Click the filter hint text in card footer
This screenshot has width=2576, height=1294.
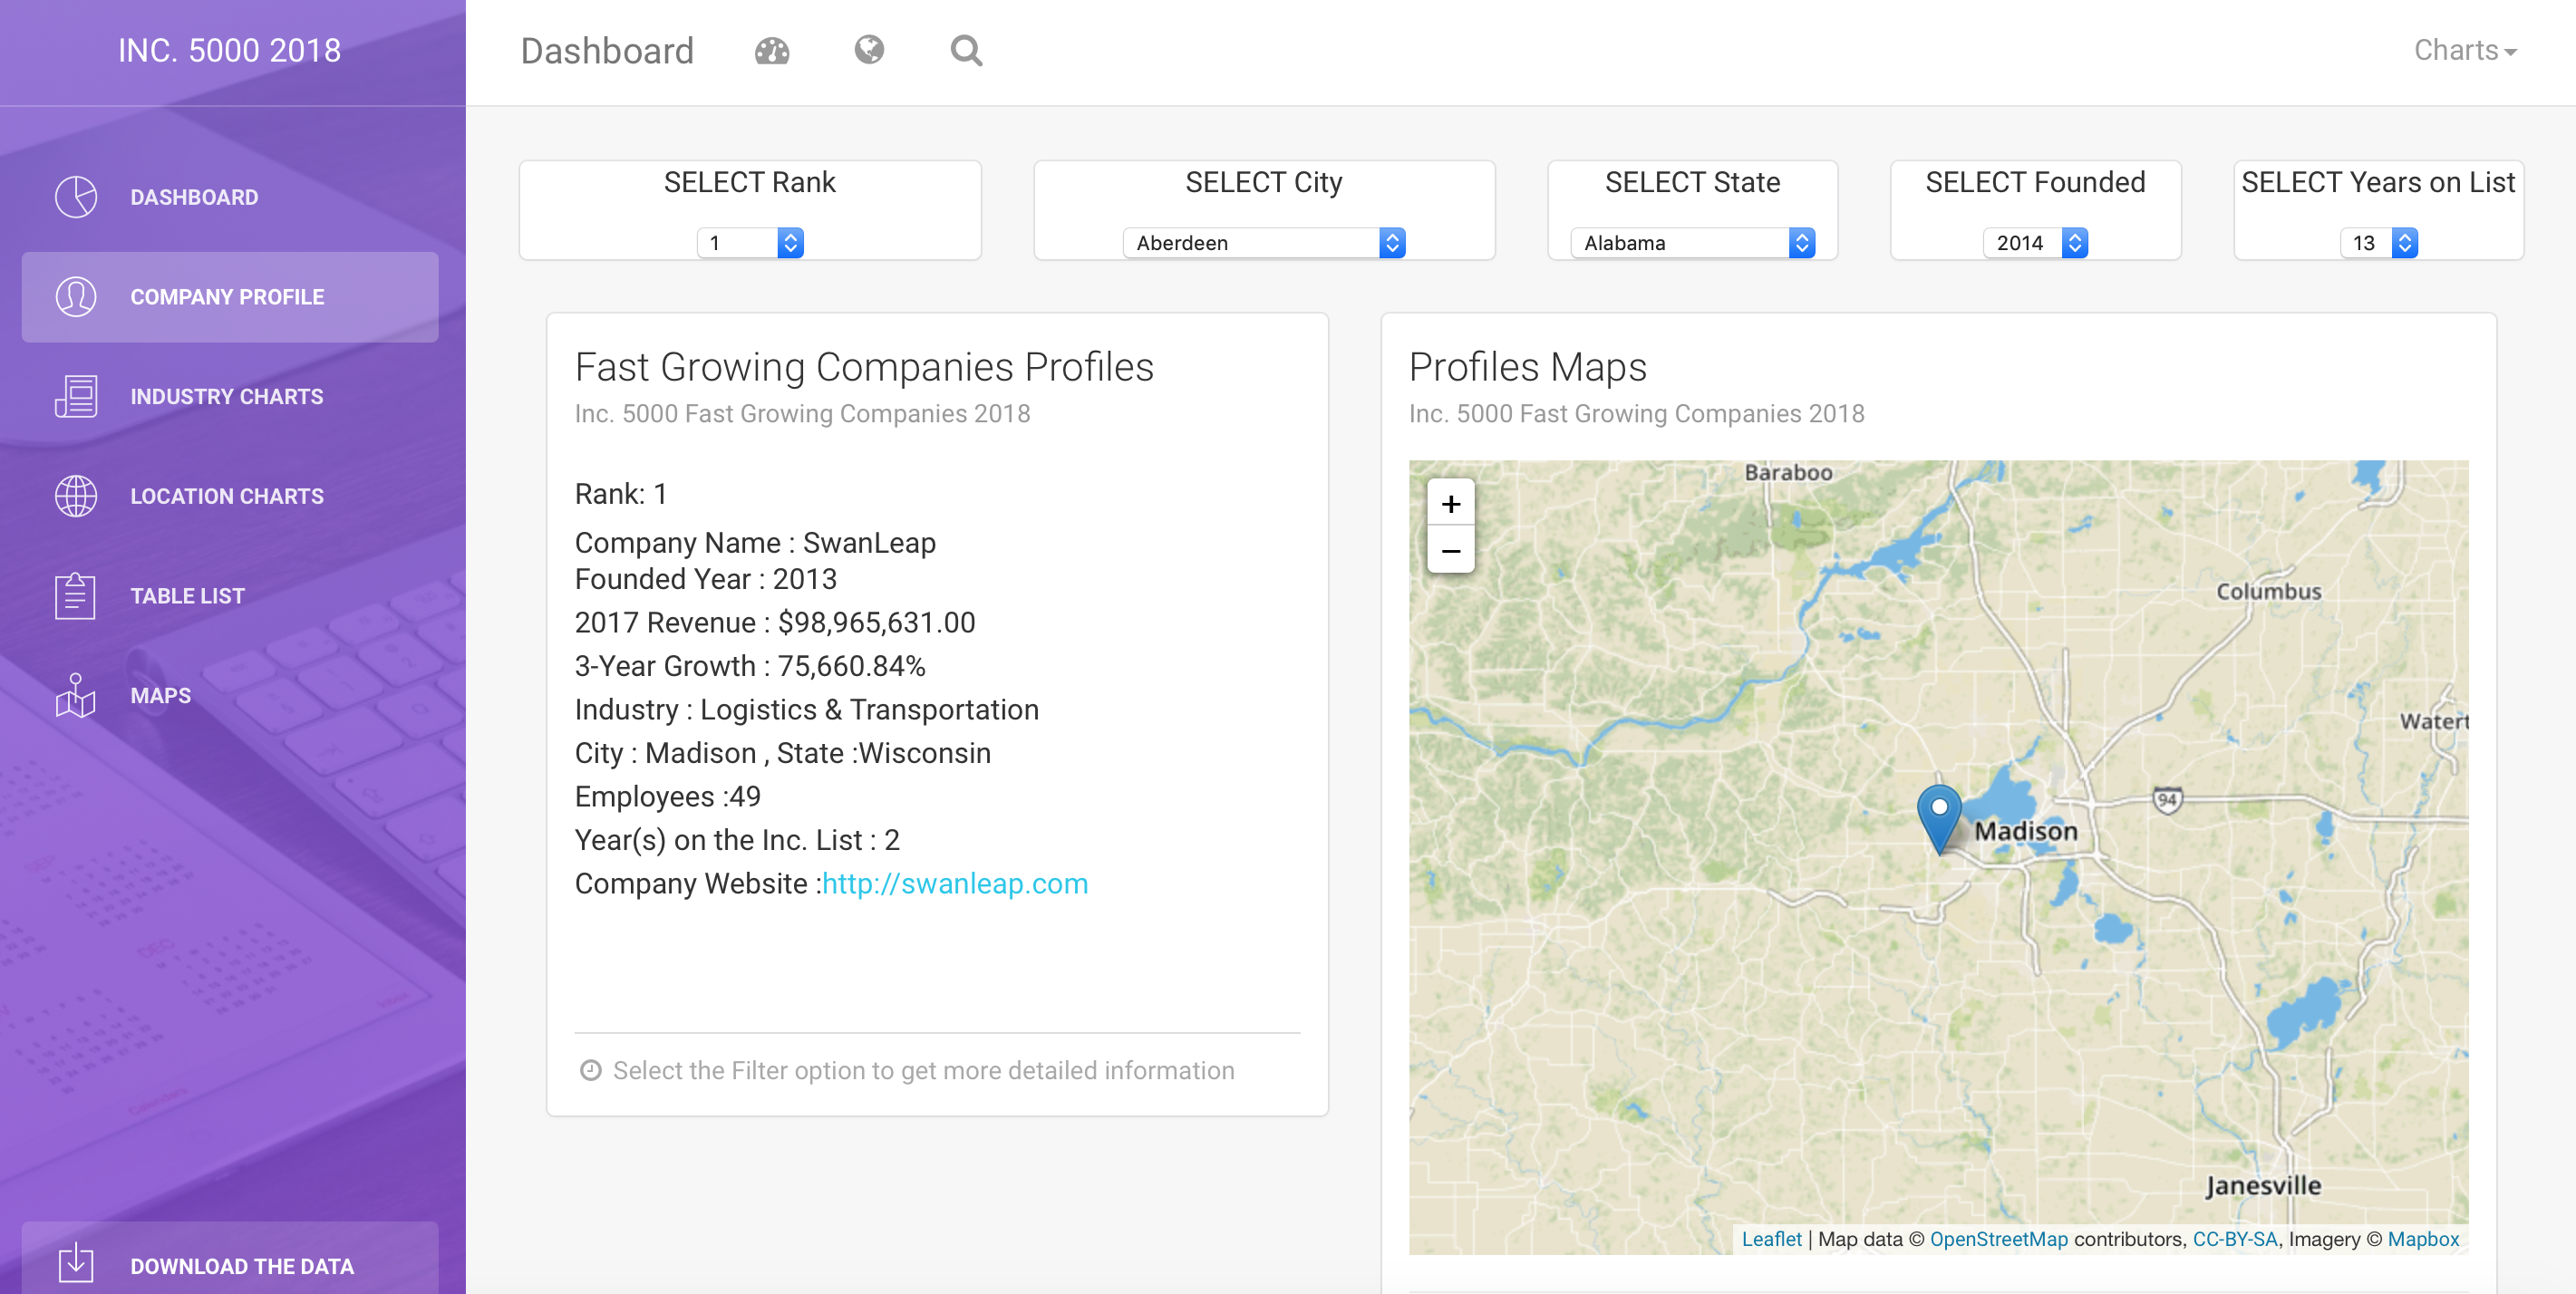tap(923, 1070)
